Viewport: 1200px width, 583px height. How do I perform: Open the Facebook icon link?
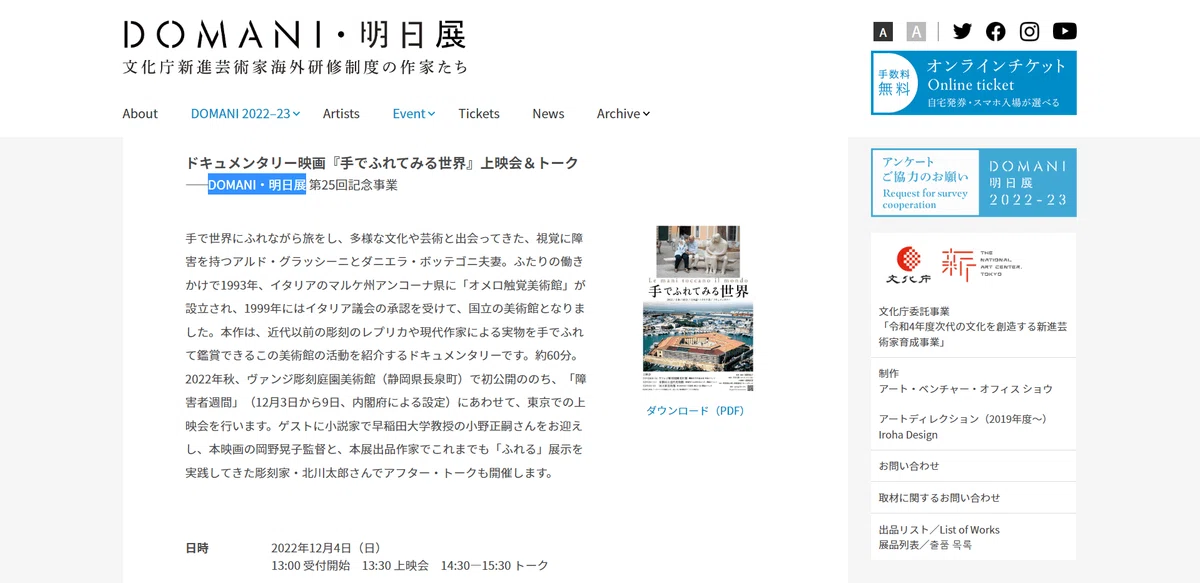(996, 31)
